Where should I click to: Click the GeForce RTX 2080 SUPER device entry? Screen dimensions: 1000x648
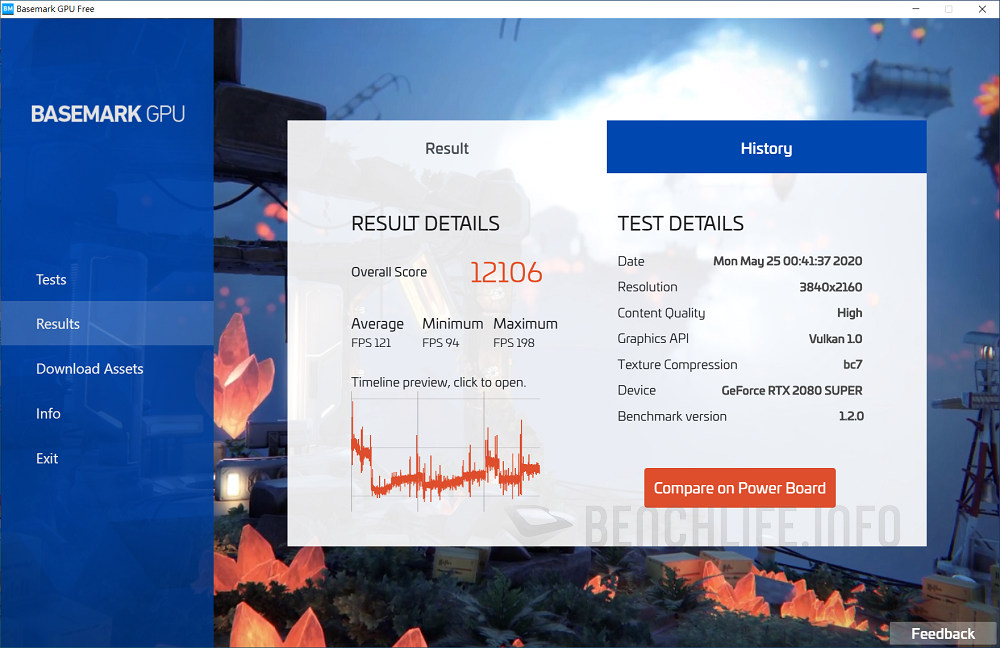(x=792, y=390)
